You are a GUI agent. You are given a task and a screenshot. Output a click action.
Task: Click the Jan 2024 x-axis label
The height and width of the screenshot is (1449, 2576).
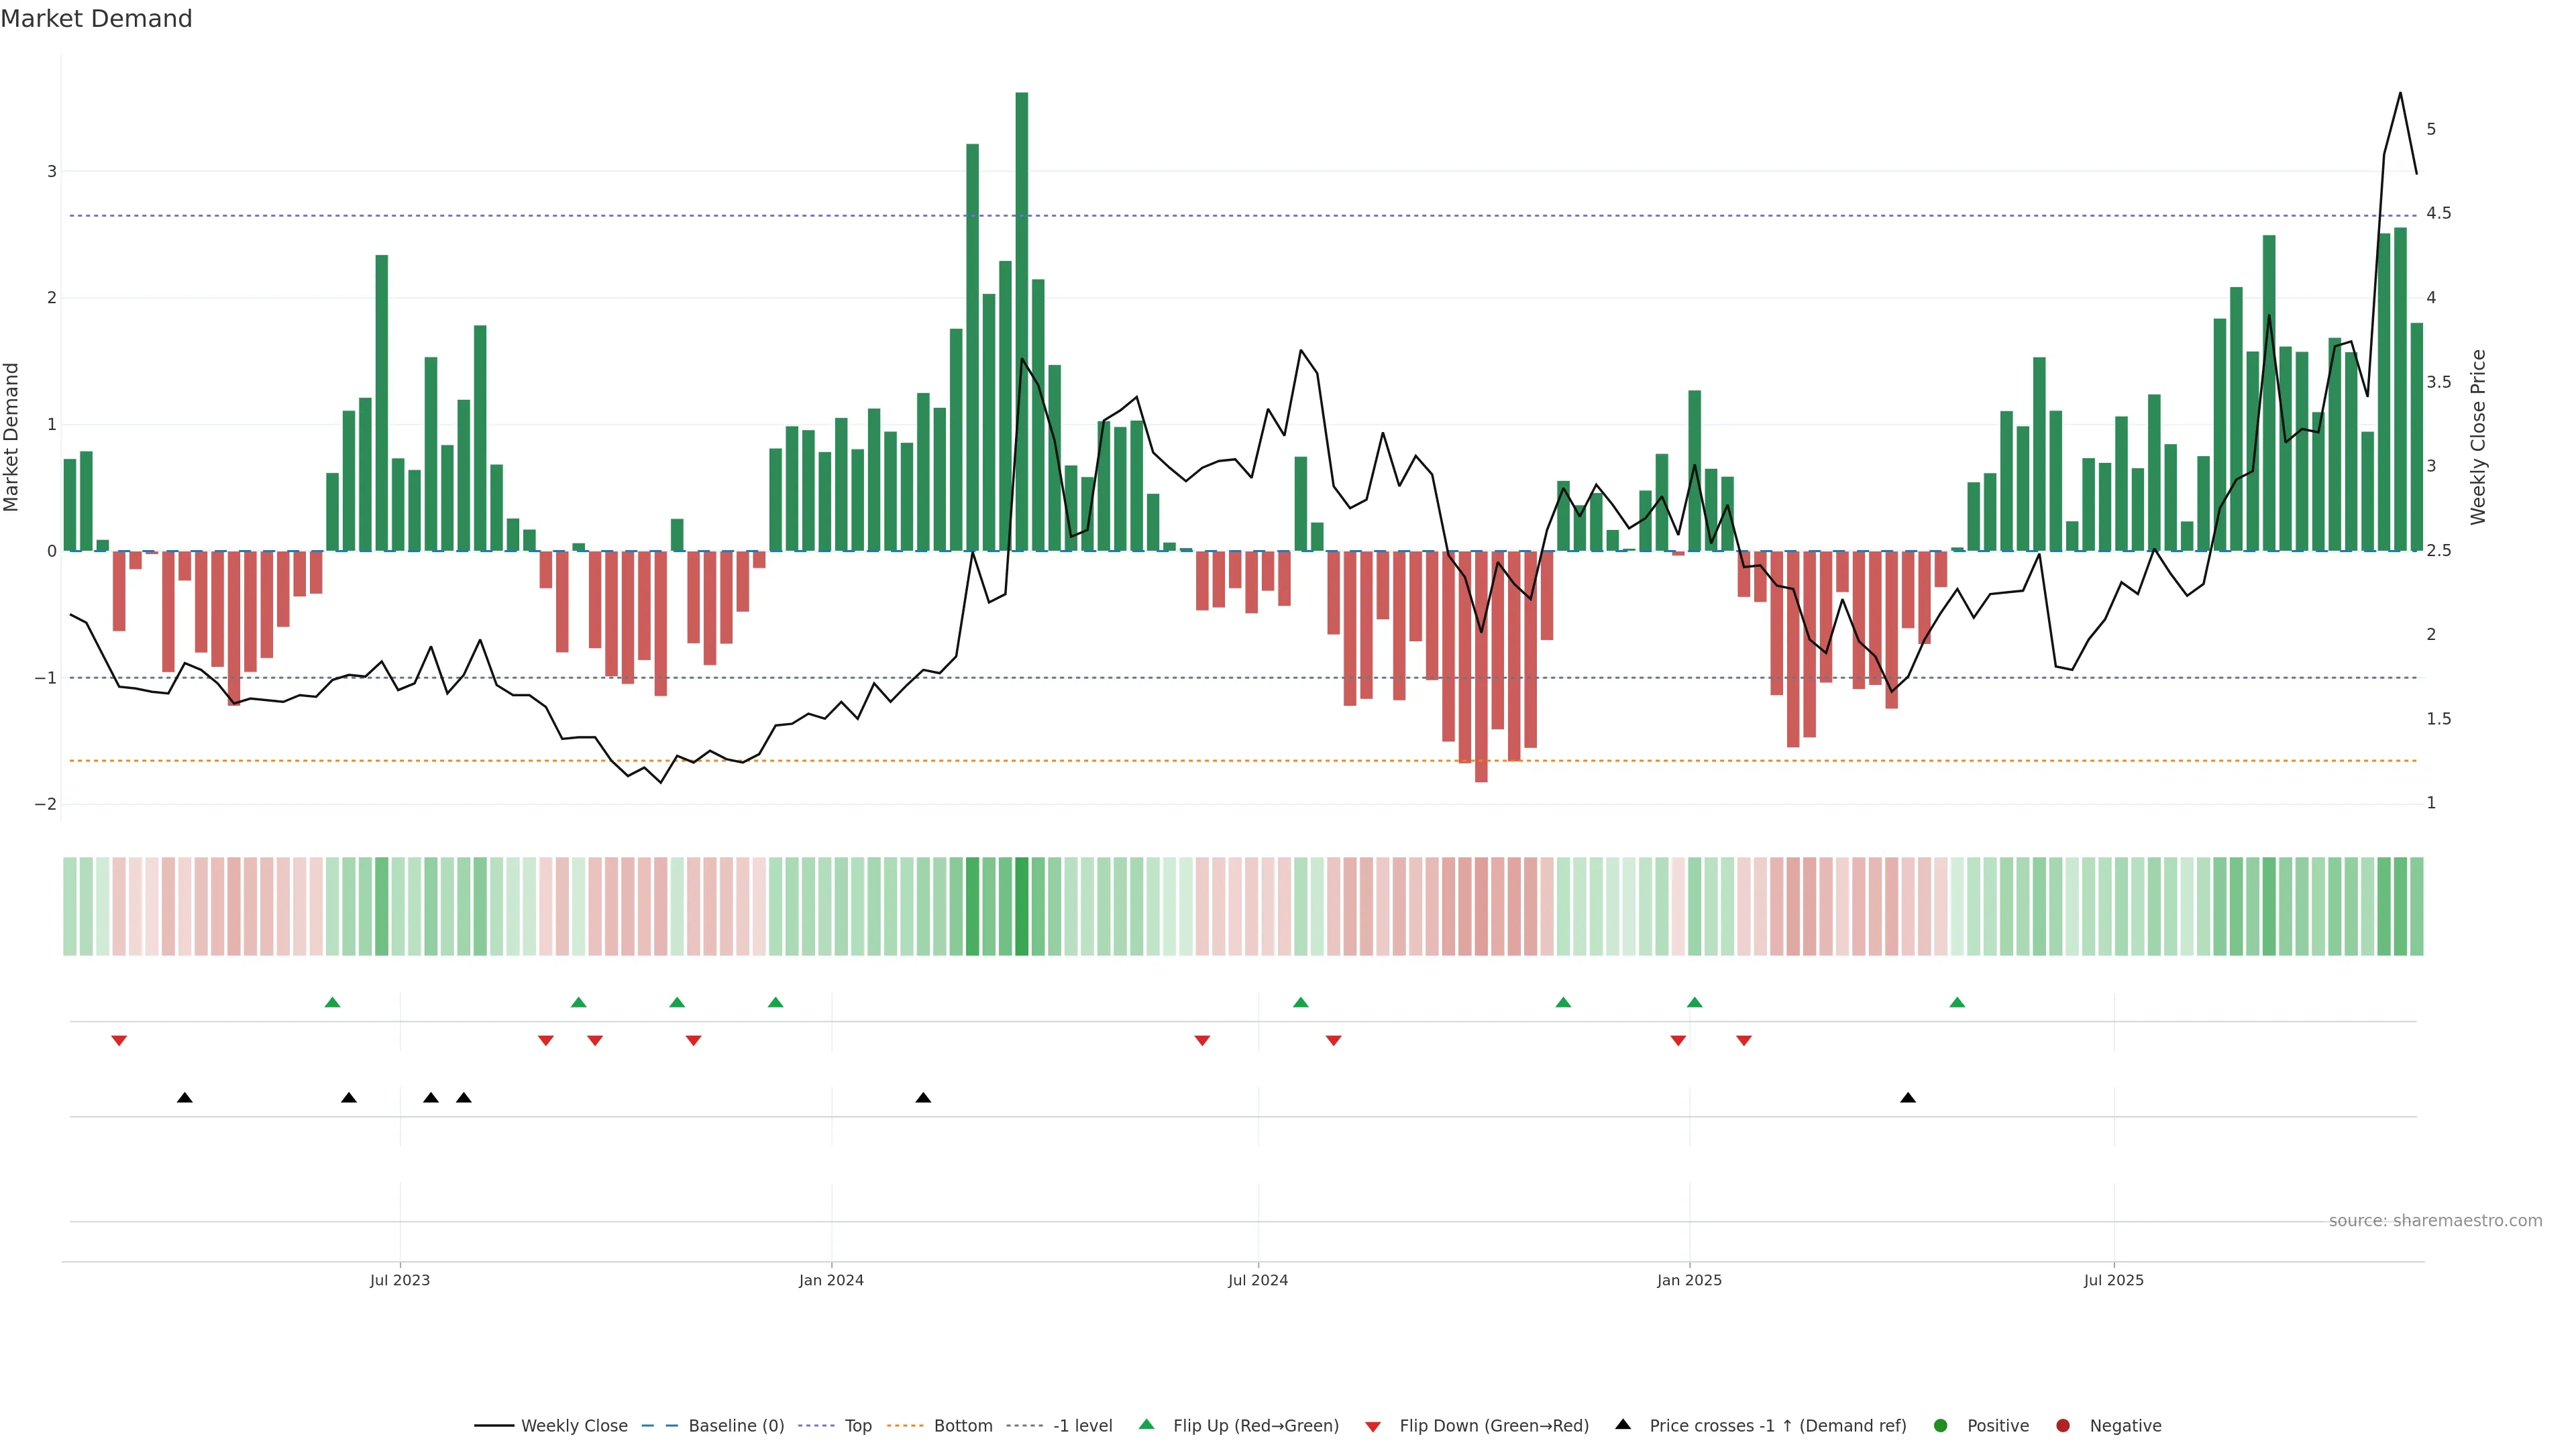coord(831,1280)
